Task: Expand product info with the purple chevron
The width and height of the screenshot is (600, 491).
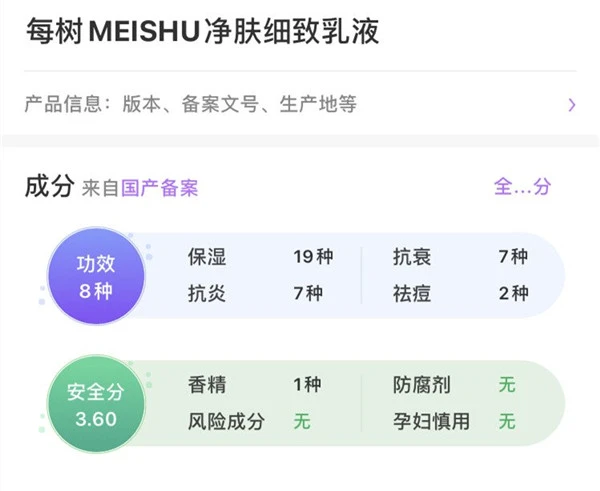Action: [x=571, y=104]
